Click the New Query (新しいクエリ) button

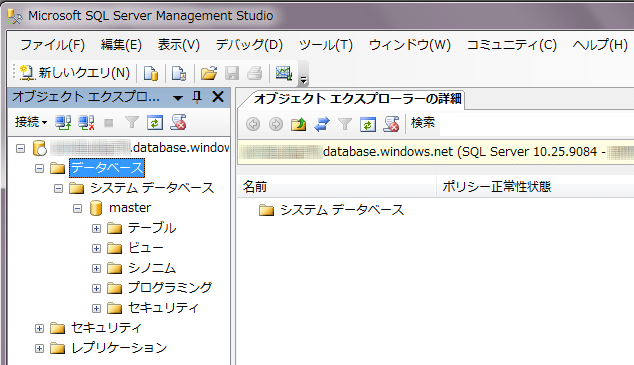tap(75, 73)
